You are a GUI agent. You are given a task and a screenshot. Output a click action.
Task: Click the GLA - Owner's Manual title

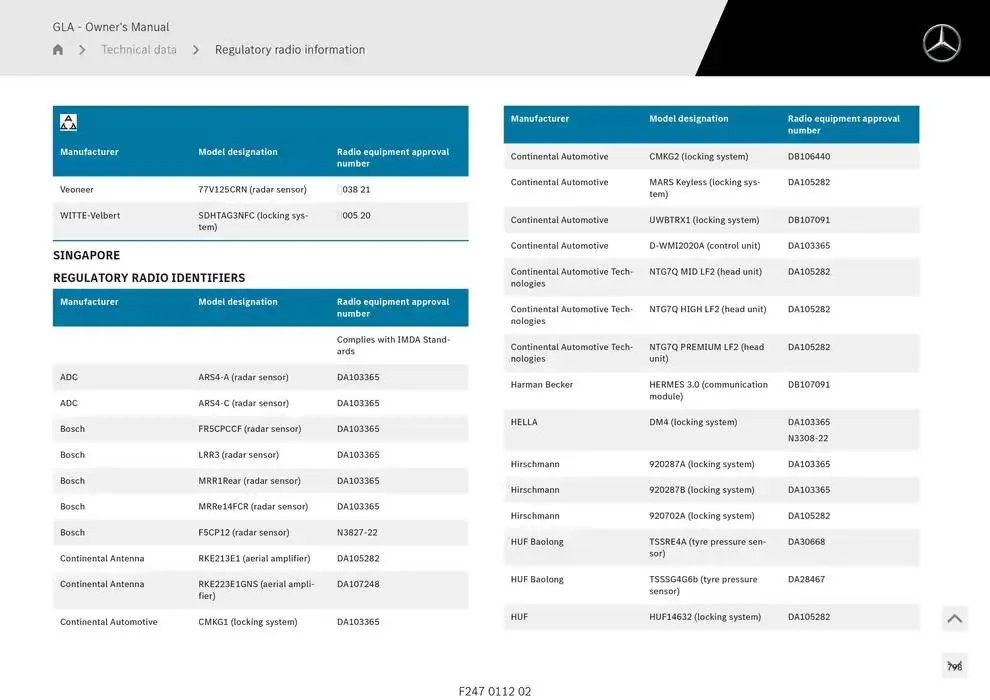pyautogui.click(x=111, y=27)
